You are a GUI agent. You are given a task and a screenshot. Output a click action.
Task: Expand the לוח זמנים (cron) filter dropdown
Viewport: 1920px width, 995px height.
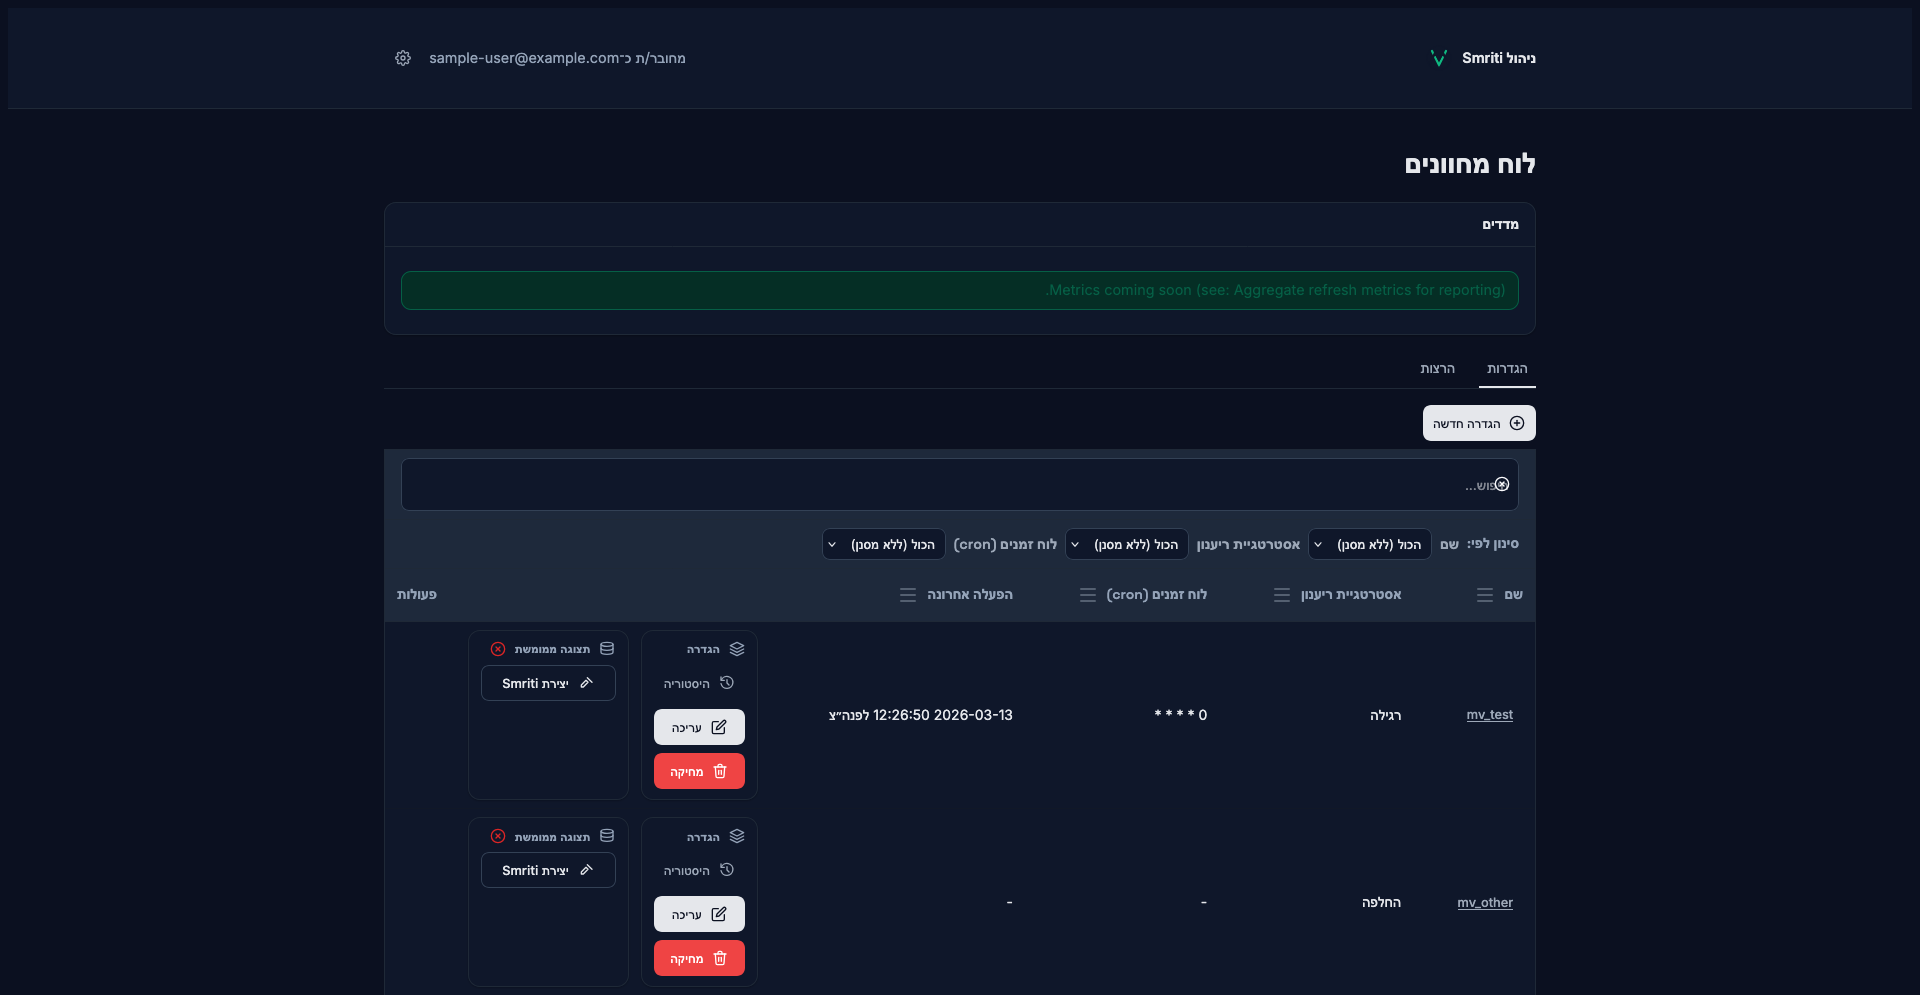pos(883,544)
